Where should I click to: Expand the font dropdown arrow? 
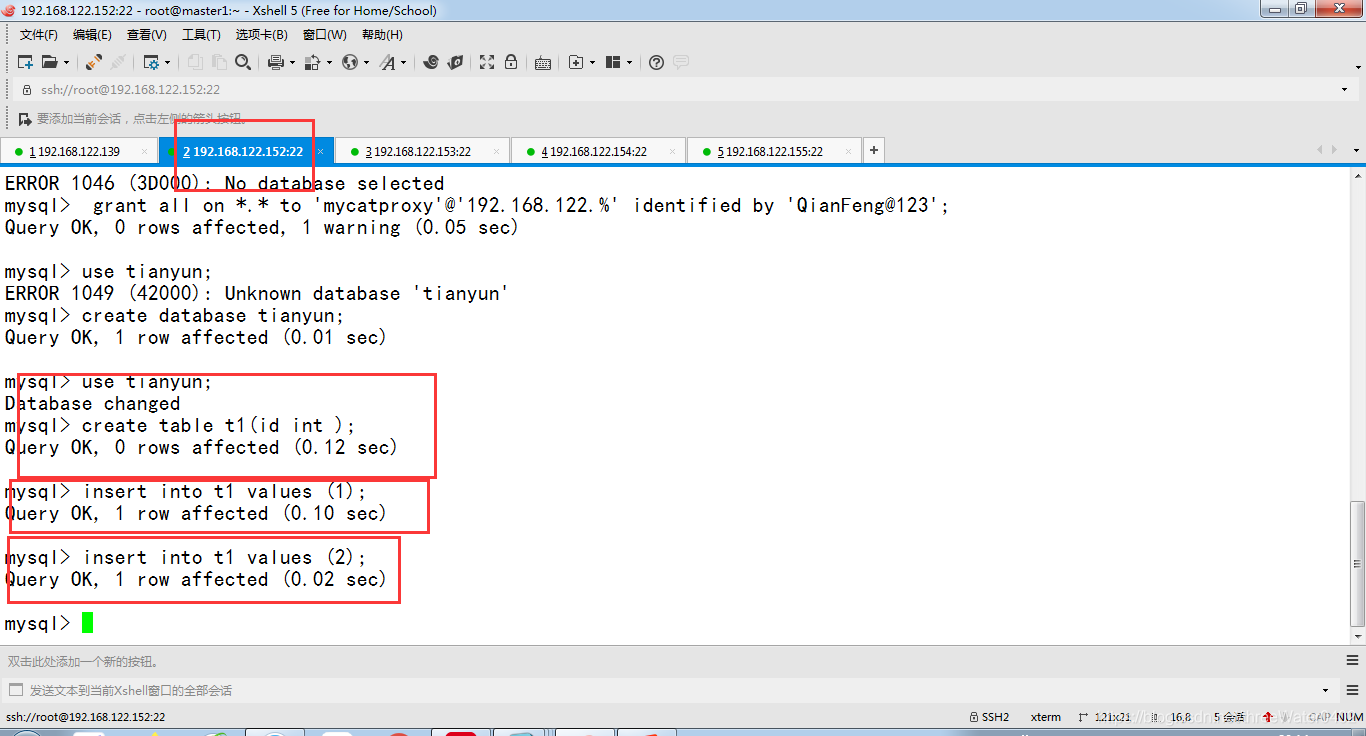pyautogui.click(x=403, y=62)
